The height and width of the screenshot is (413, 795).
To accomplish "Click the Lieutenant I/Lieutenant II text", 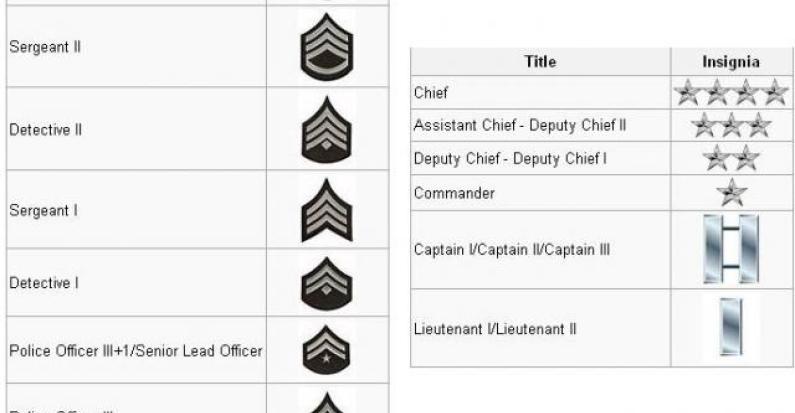I will click(495, 329).
